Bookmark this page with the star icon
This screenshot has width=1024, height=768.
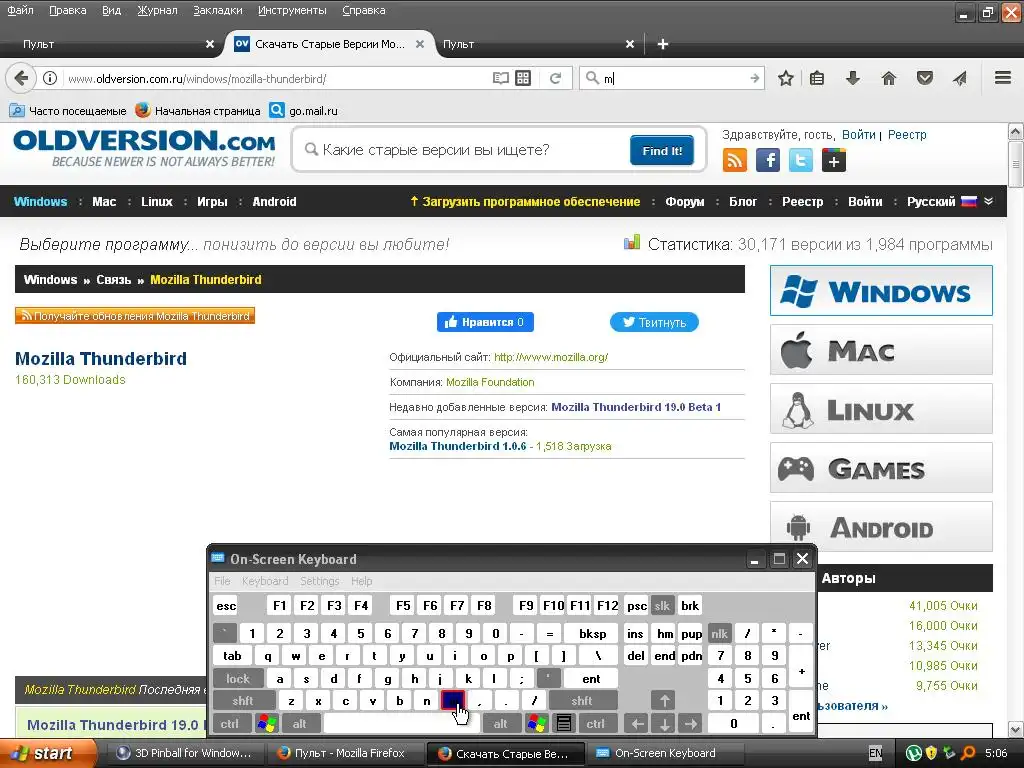[x=786, y=78]
